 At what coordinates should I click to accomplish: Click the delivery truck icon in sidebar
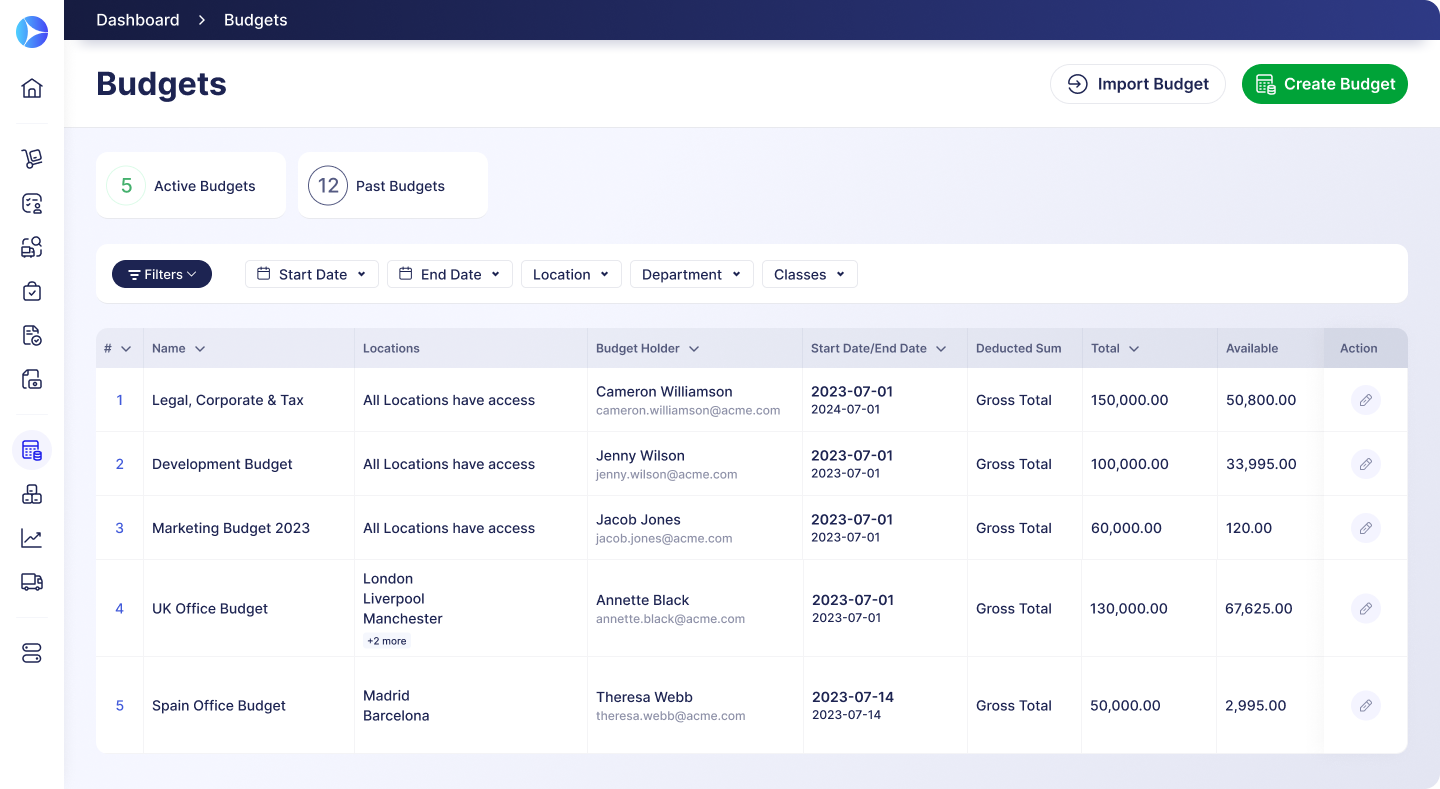32,582
